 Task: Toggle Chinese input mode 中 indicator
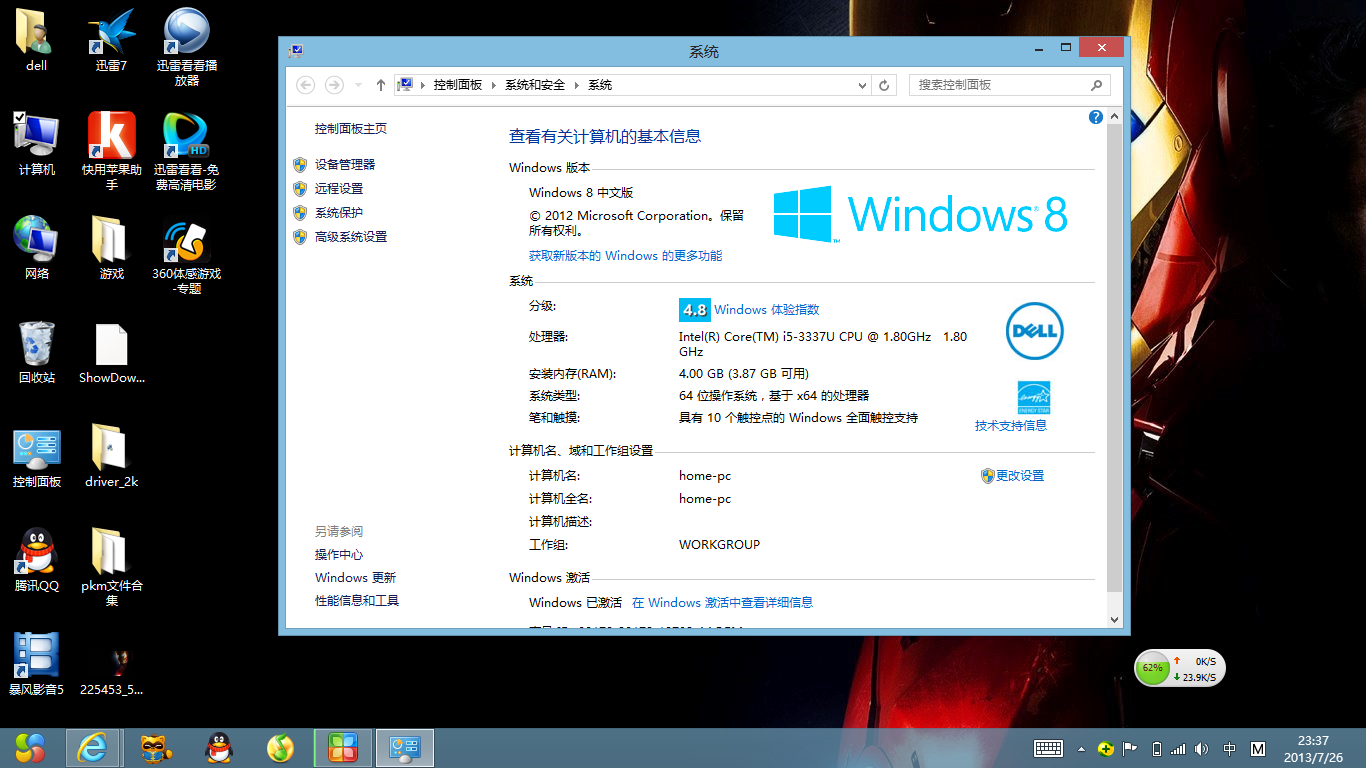click(x=1230, y=748)
